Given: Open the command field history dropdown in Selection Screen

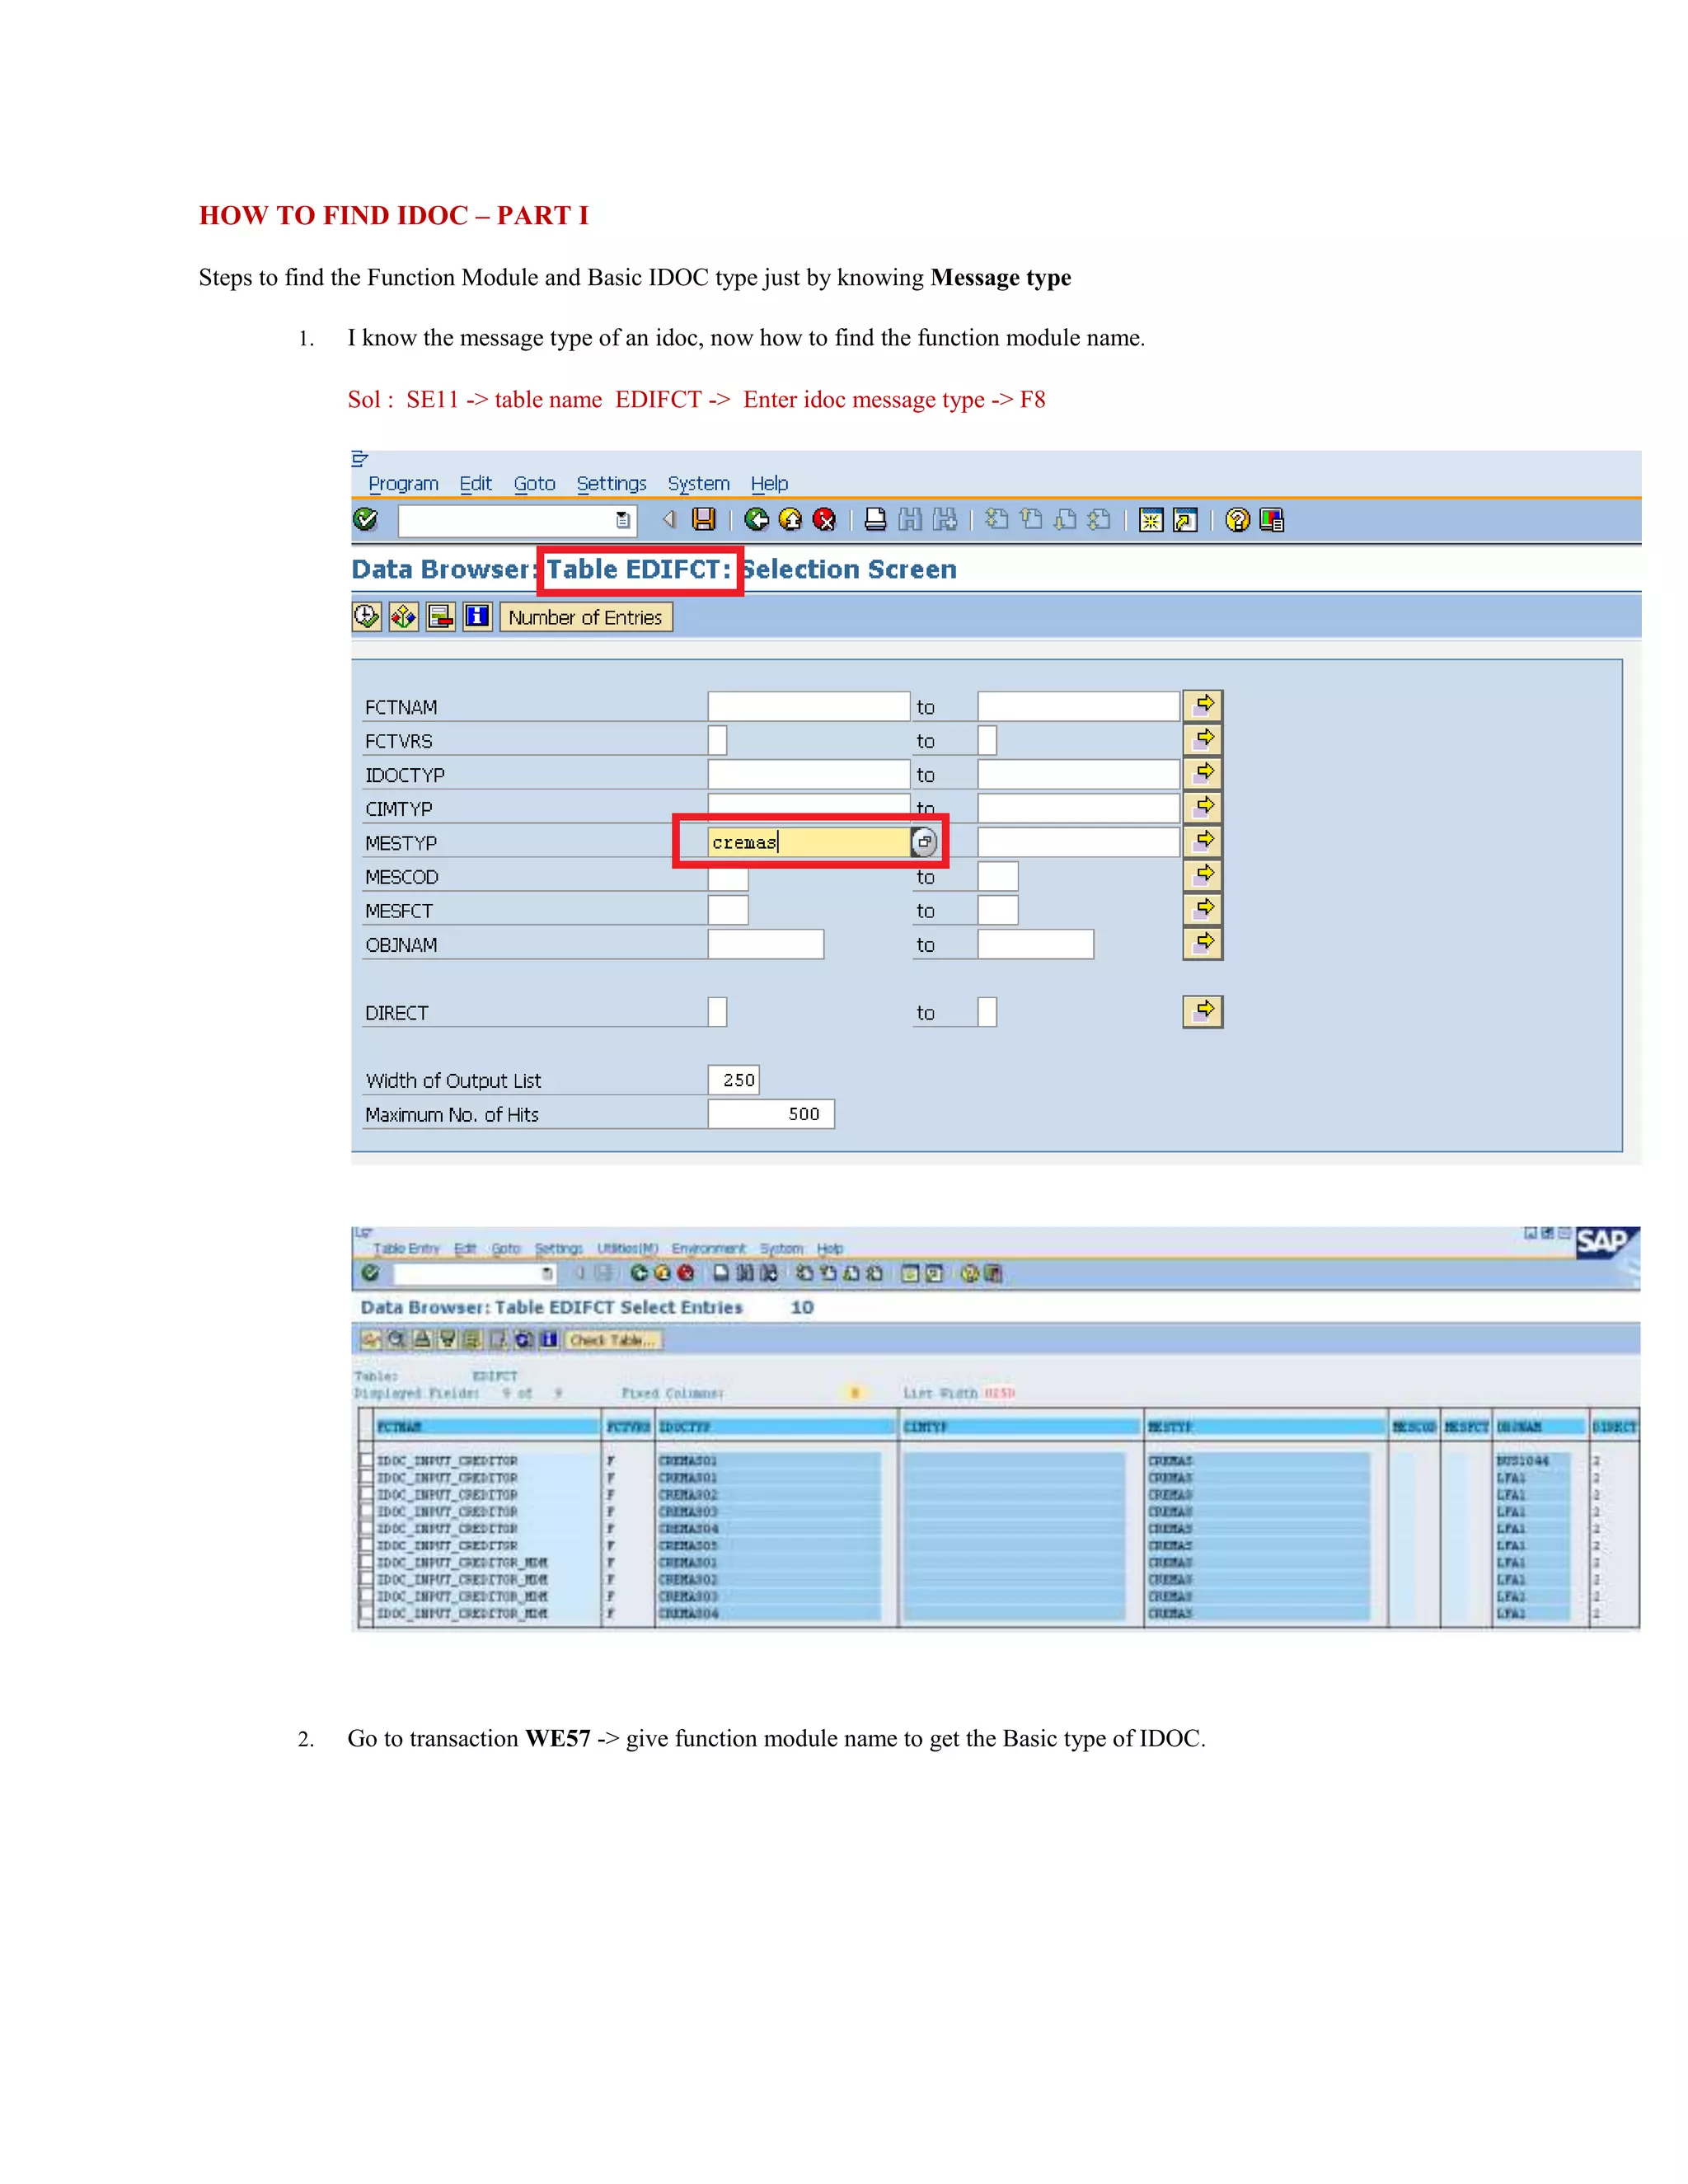Looking at the screenshot, I should pyautogui.click(x=623, y=520).
